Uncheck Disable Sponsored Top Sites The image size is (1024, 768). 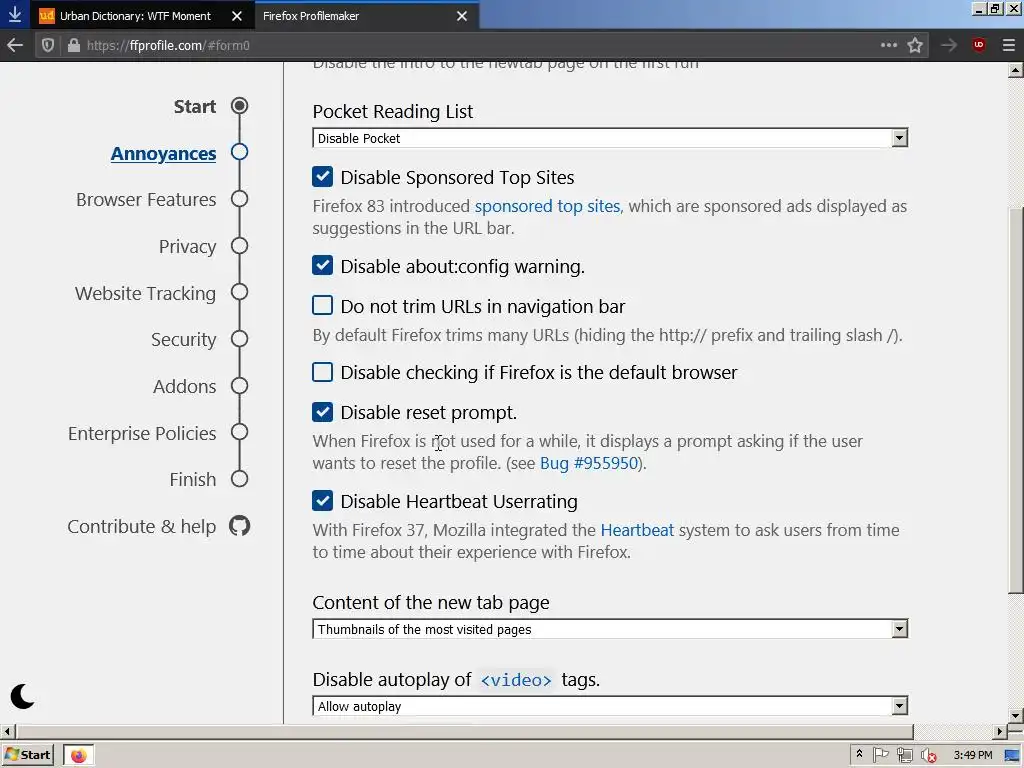[x=323, y=177]
